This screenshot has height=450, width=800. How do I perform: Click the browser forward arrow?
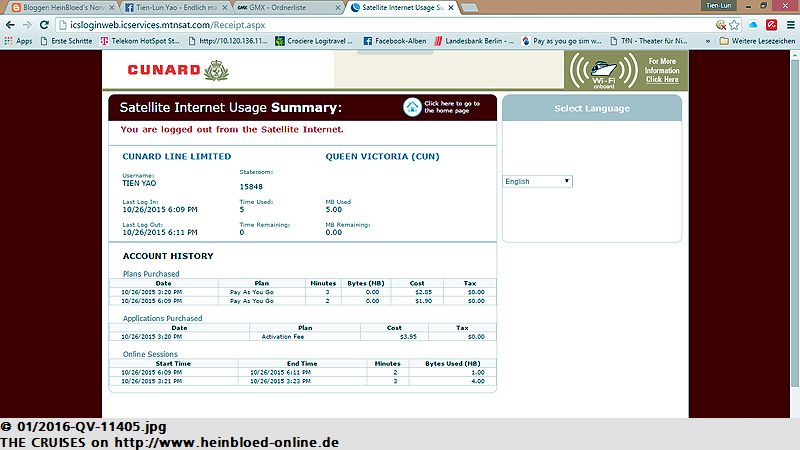(x=27, y=25)
